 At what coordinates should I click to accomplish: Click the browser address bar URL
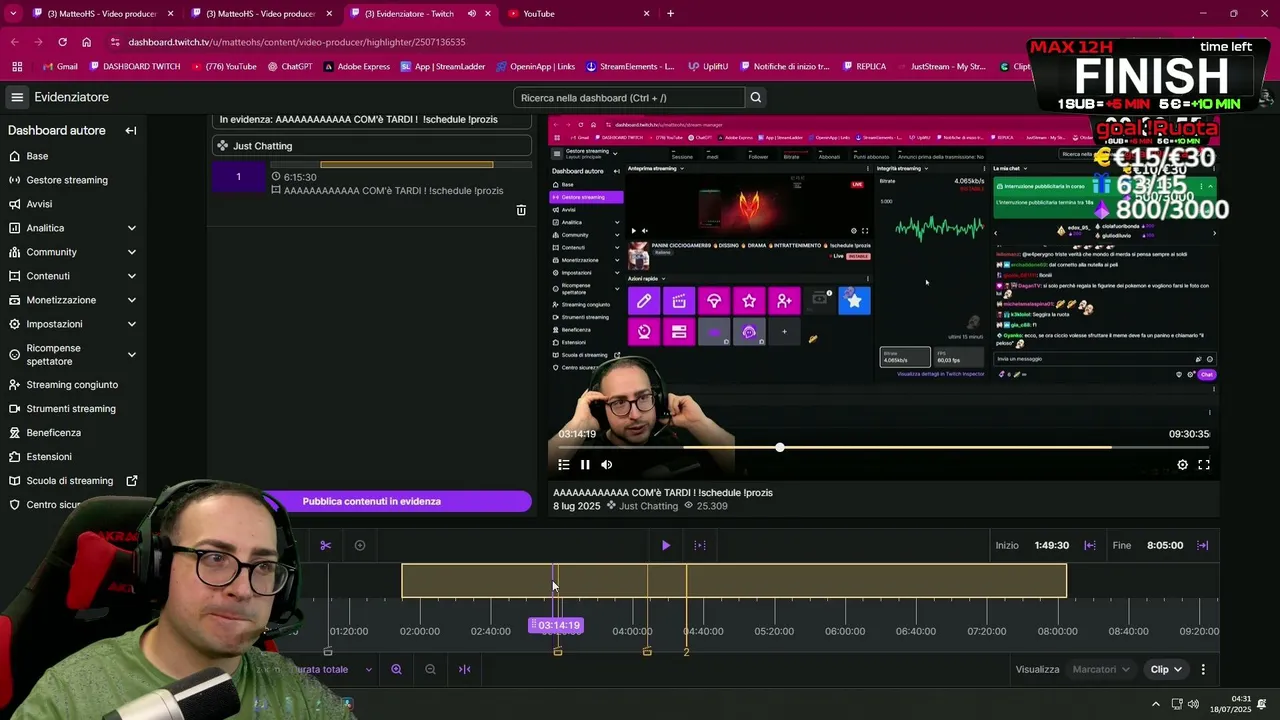coord(296,42)
